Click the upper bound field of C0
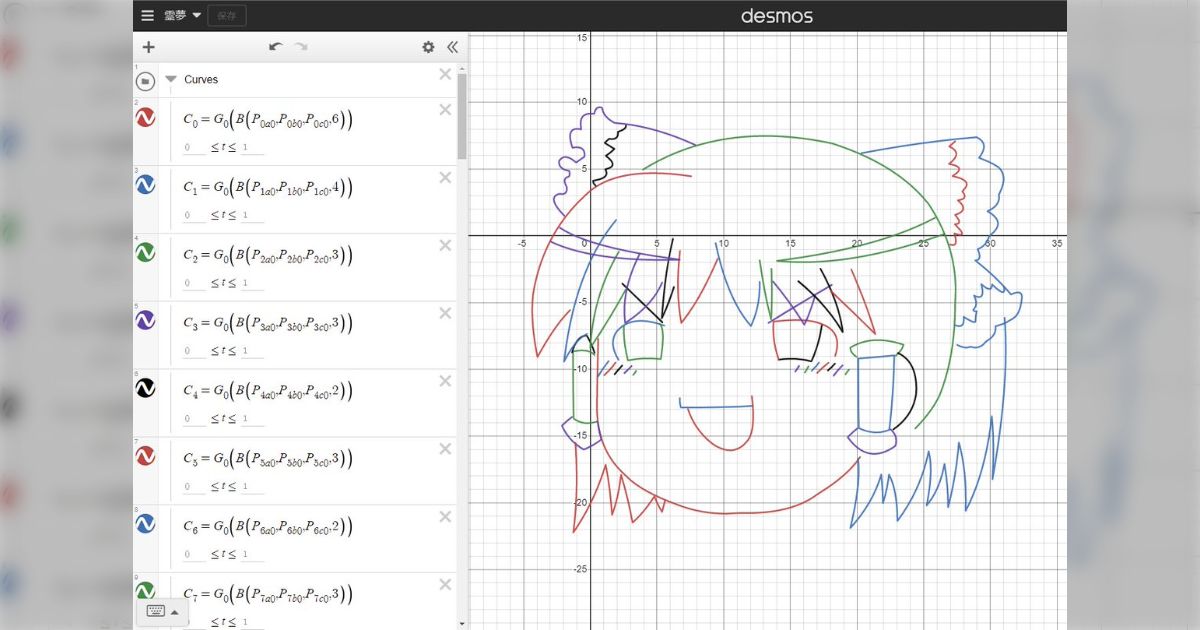1200x630 pixels. click(x=252, y=148)
